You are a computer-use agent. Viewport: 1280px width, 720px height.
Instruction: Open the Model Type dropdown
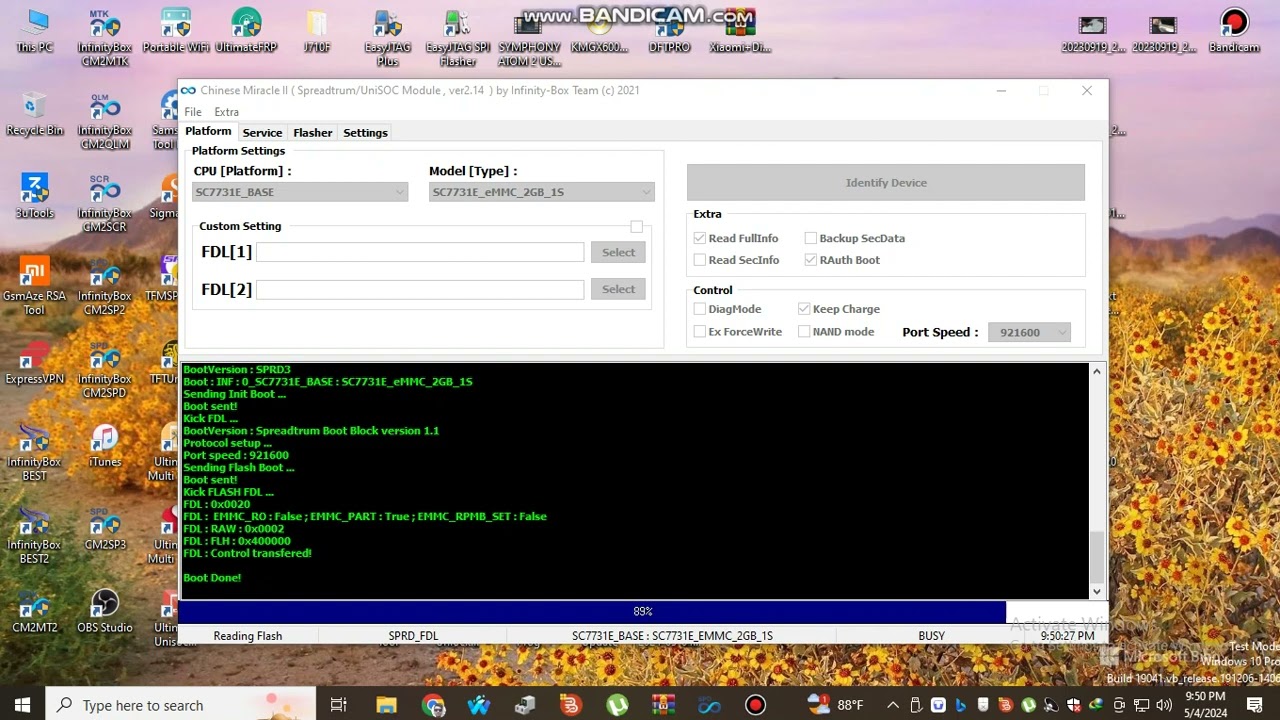coord(542,192)
